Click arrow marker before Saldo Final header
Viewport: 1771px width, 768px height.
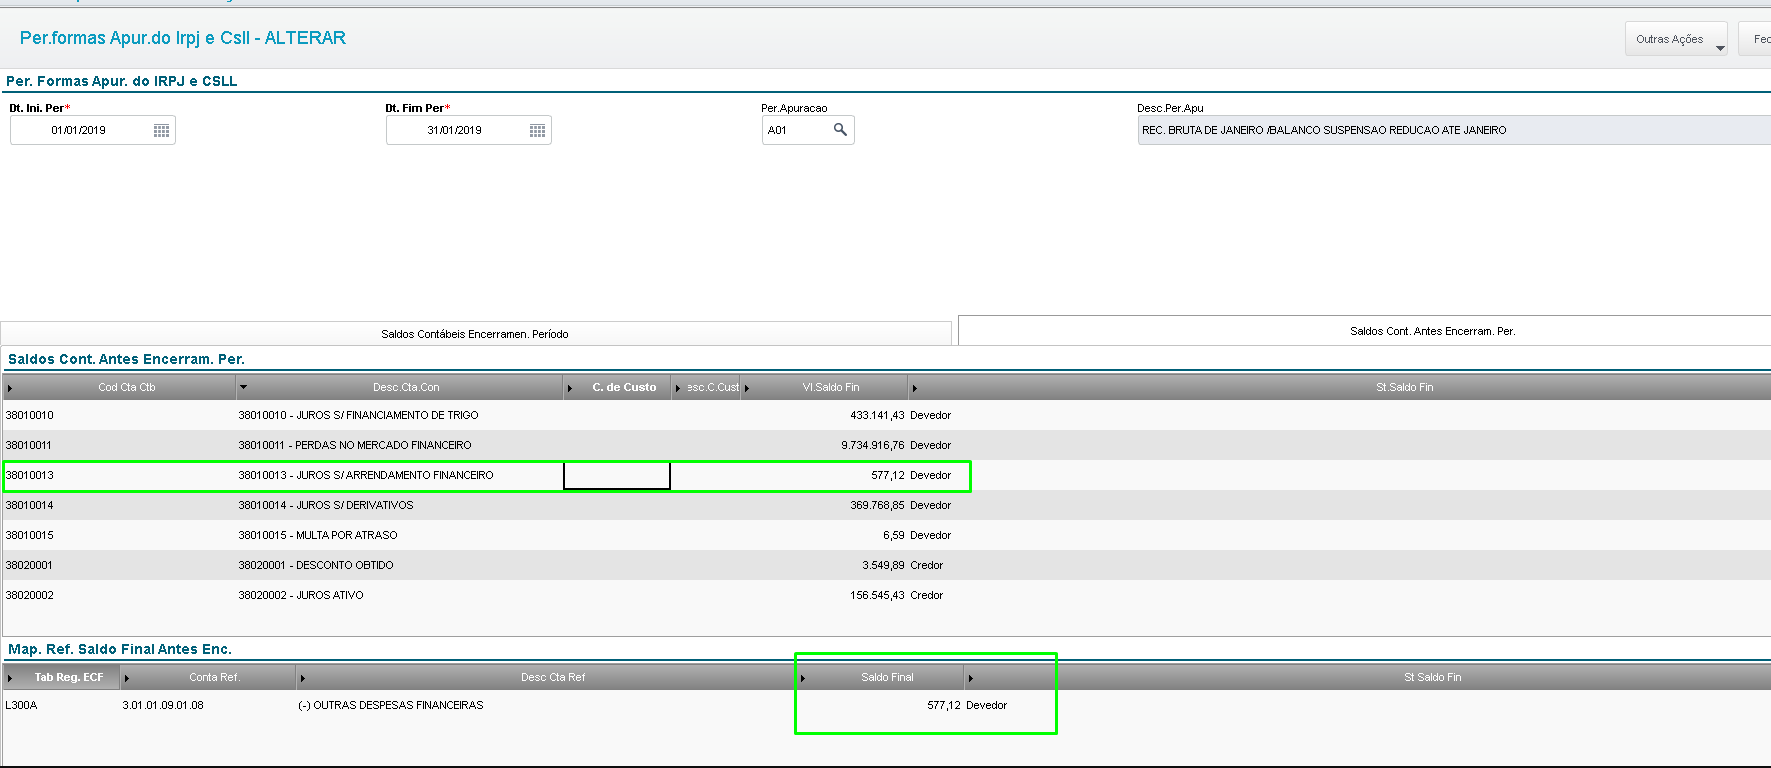coord(802,678)
